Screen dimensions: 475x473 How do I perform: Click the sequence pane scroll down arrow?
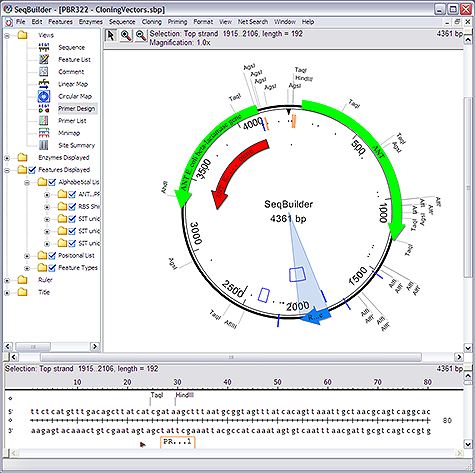pos(468,444)
